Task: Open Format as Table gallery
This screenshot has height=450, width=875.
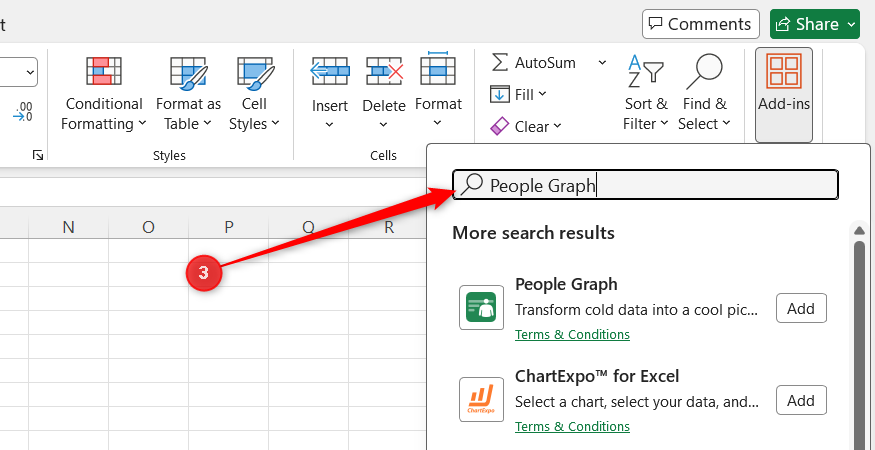Action: (x=188, y=94)
